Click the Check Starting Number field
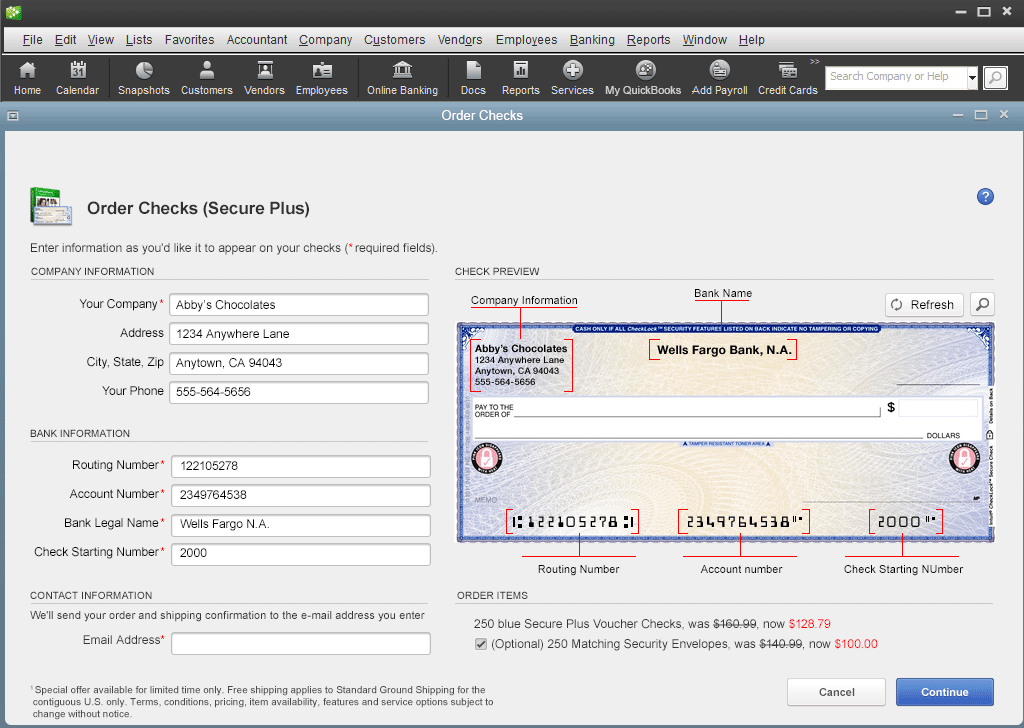The width and height of the screenshot is (1024, 728). click(x=300, y=553)
